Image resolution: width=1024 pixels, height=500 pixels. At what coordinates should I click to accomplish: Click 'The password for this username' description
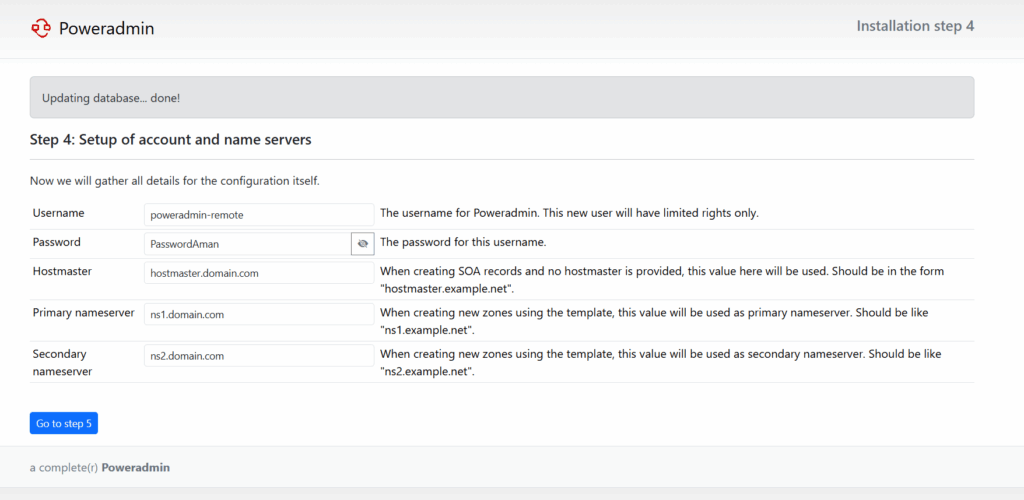click(463, 242)
